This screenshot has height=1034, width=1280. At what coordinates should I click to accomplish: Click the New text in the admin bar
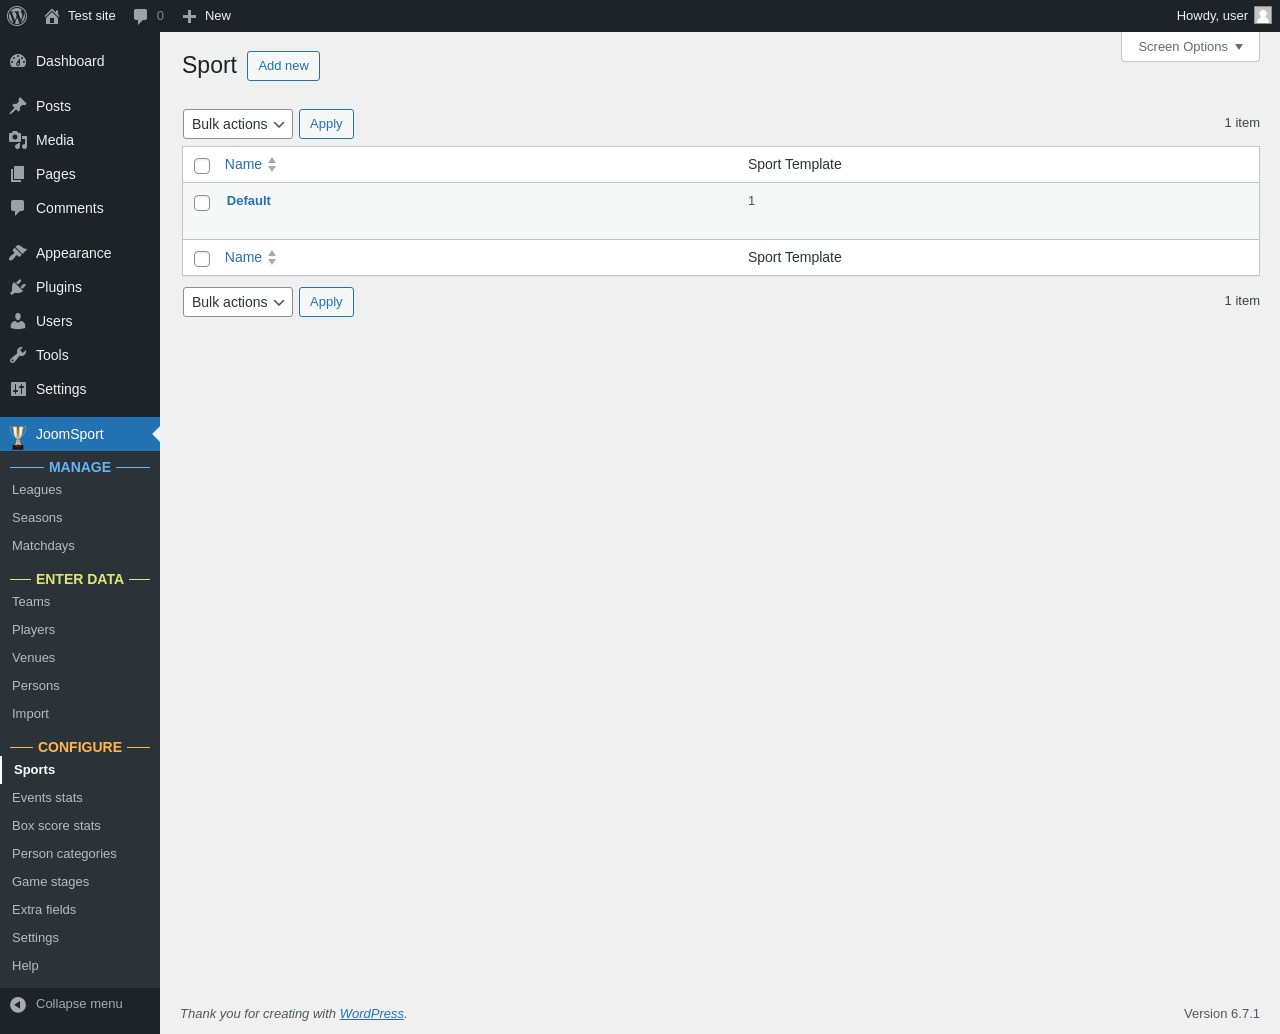click(218, 16)
